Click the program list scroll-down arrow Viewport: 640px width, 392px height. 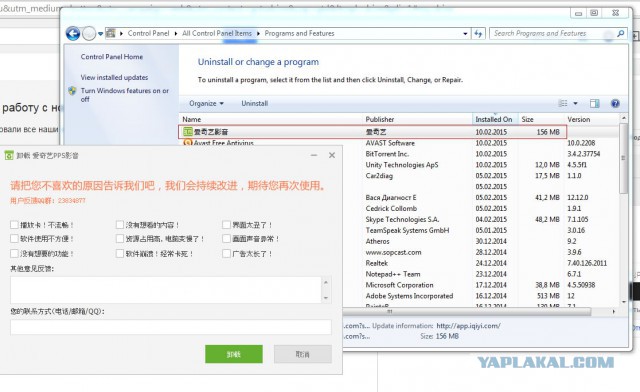click(x=623, y=302)
